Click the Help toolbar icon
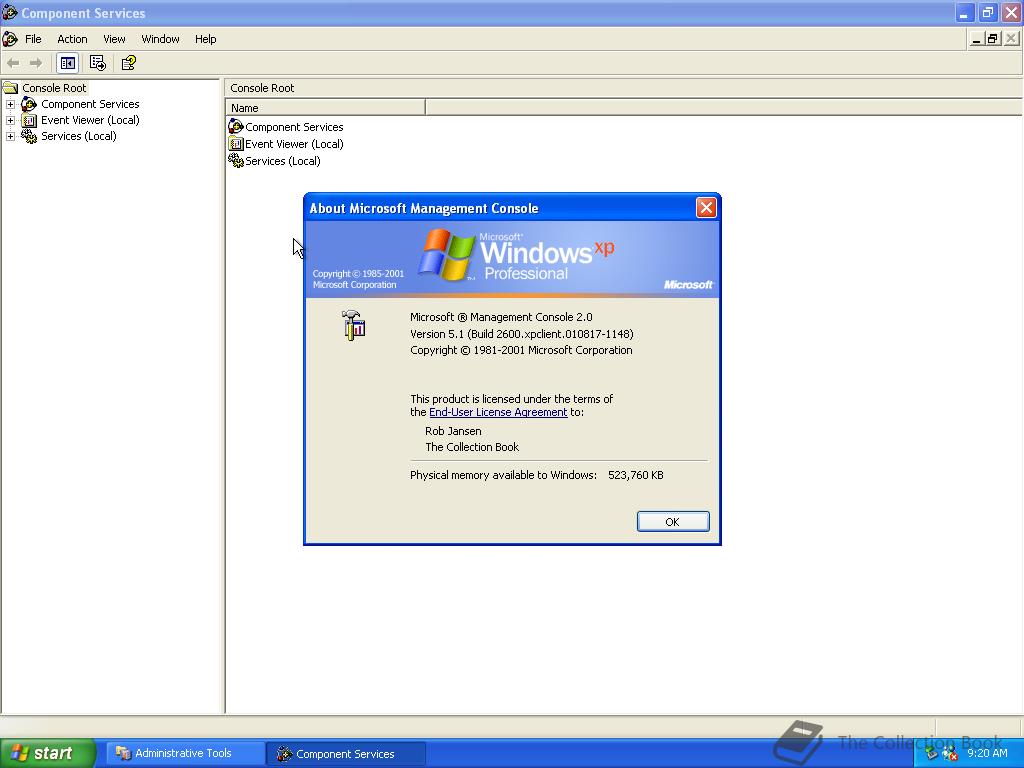Image resolution: width=1024 pixels, height=768 pixels. click(x=129, y=63)
